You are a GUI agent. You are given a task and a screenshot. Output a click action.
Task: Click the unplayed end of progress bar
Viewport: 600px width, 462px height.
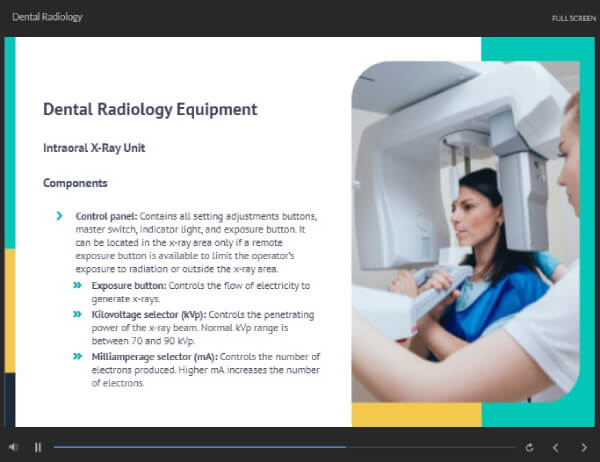pyautogui.click(x=430, y=447)
